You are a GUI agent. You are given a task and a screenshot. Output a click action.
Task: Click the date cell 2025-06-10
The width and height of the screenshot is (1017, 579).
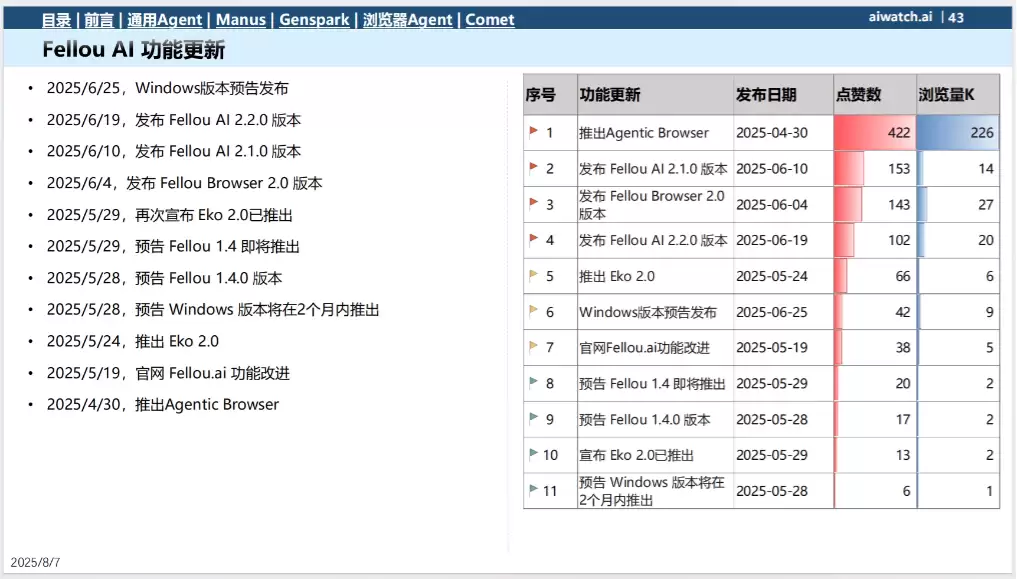click(784, 169)
